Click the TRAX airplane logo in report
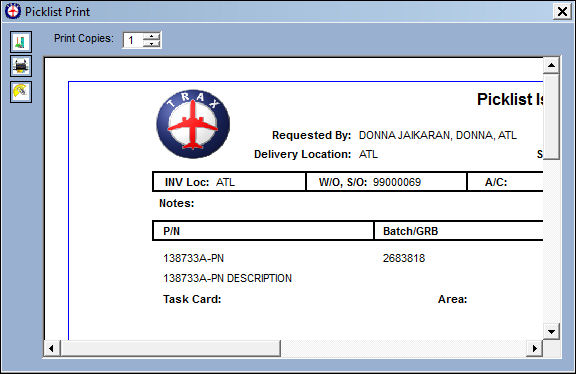576x374 pixels. 193,124
